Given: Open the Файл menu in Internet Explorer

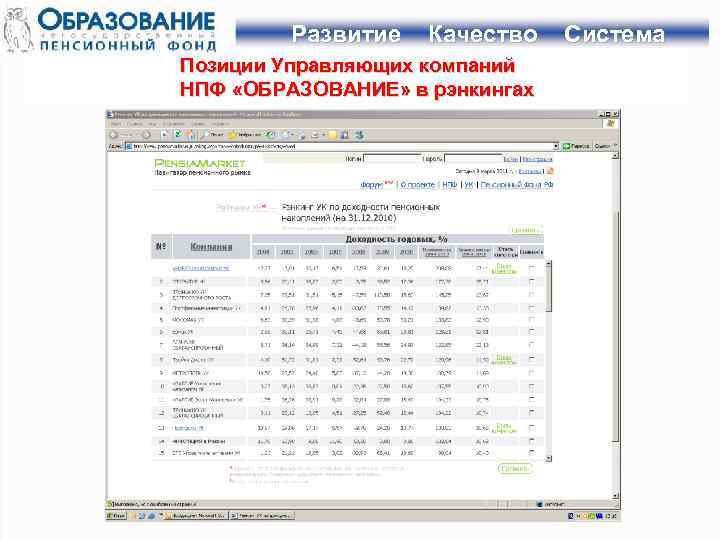Looking at the screenshot, I should [116, 124].
